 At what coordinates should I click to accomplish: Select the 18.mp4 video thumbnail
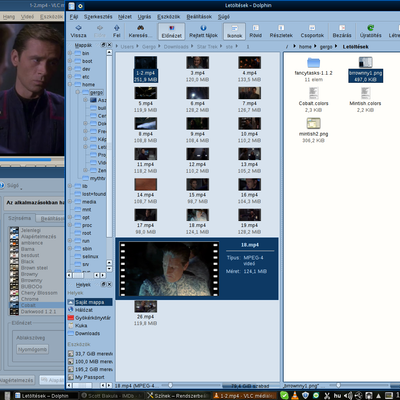(x=197, y=215)
